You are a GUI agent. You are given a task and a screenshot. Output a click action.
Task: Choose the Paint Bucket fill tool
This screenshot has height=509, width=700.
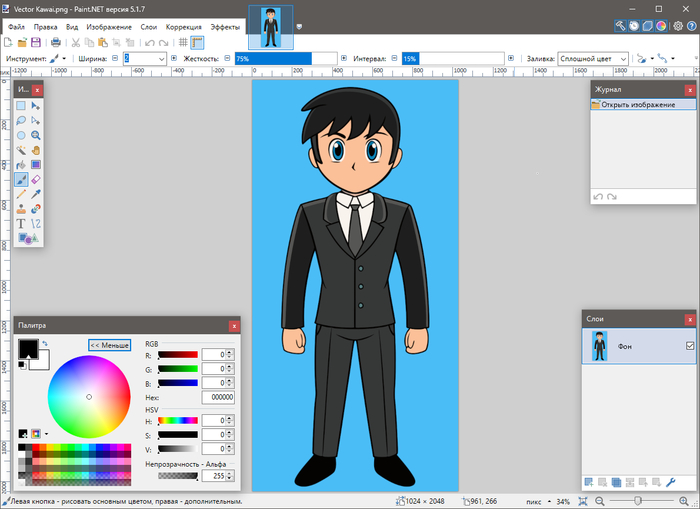[21, 165]
